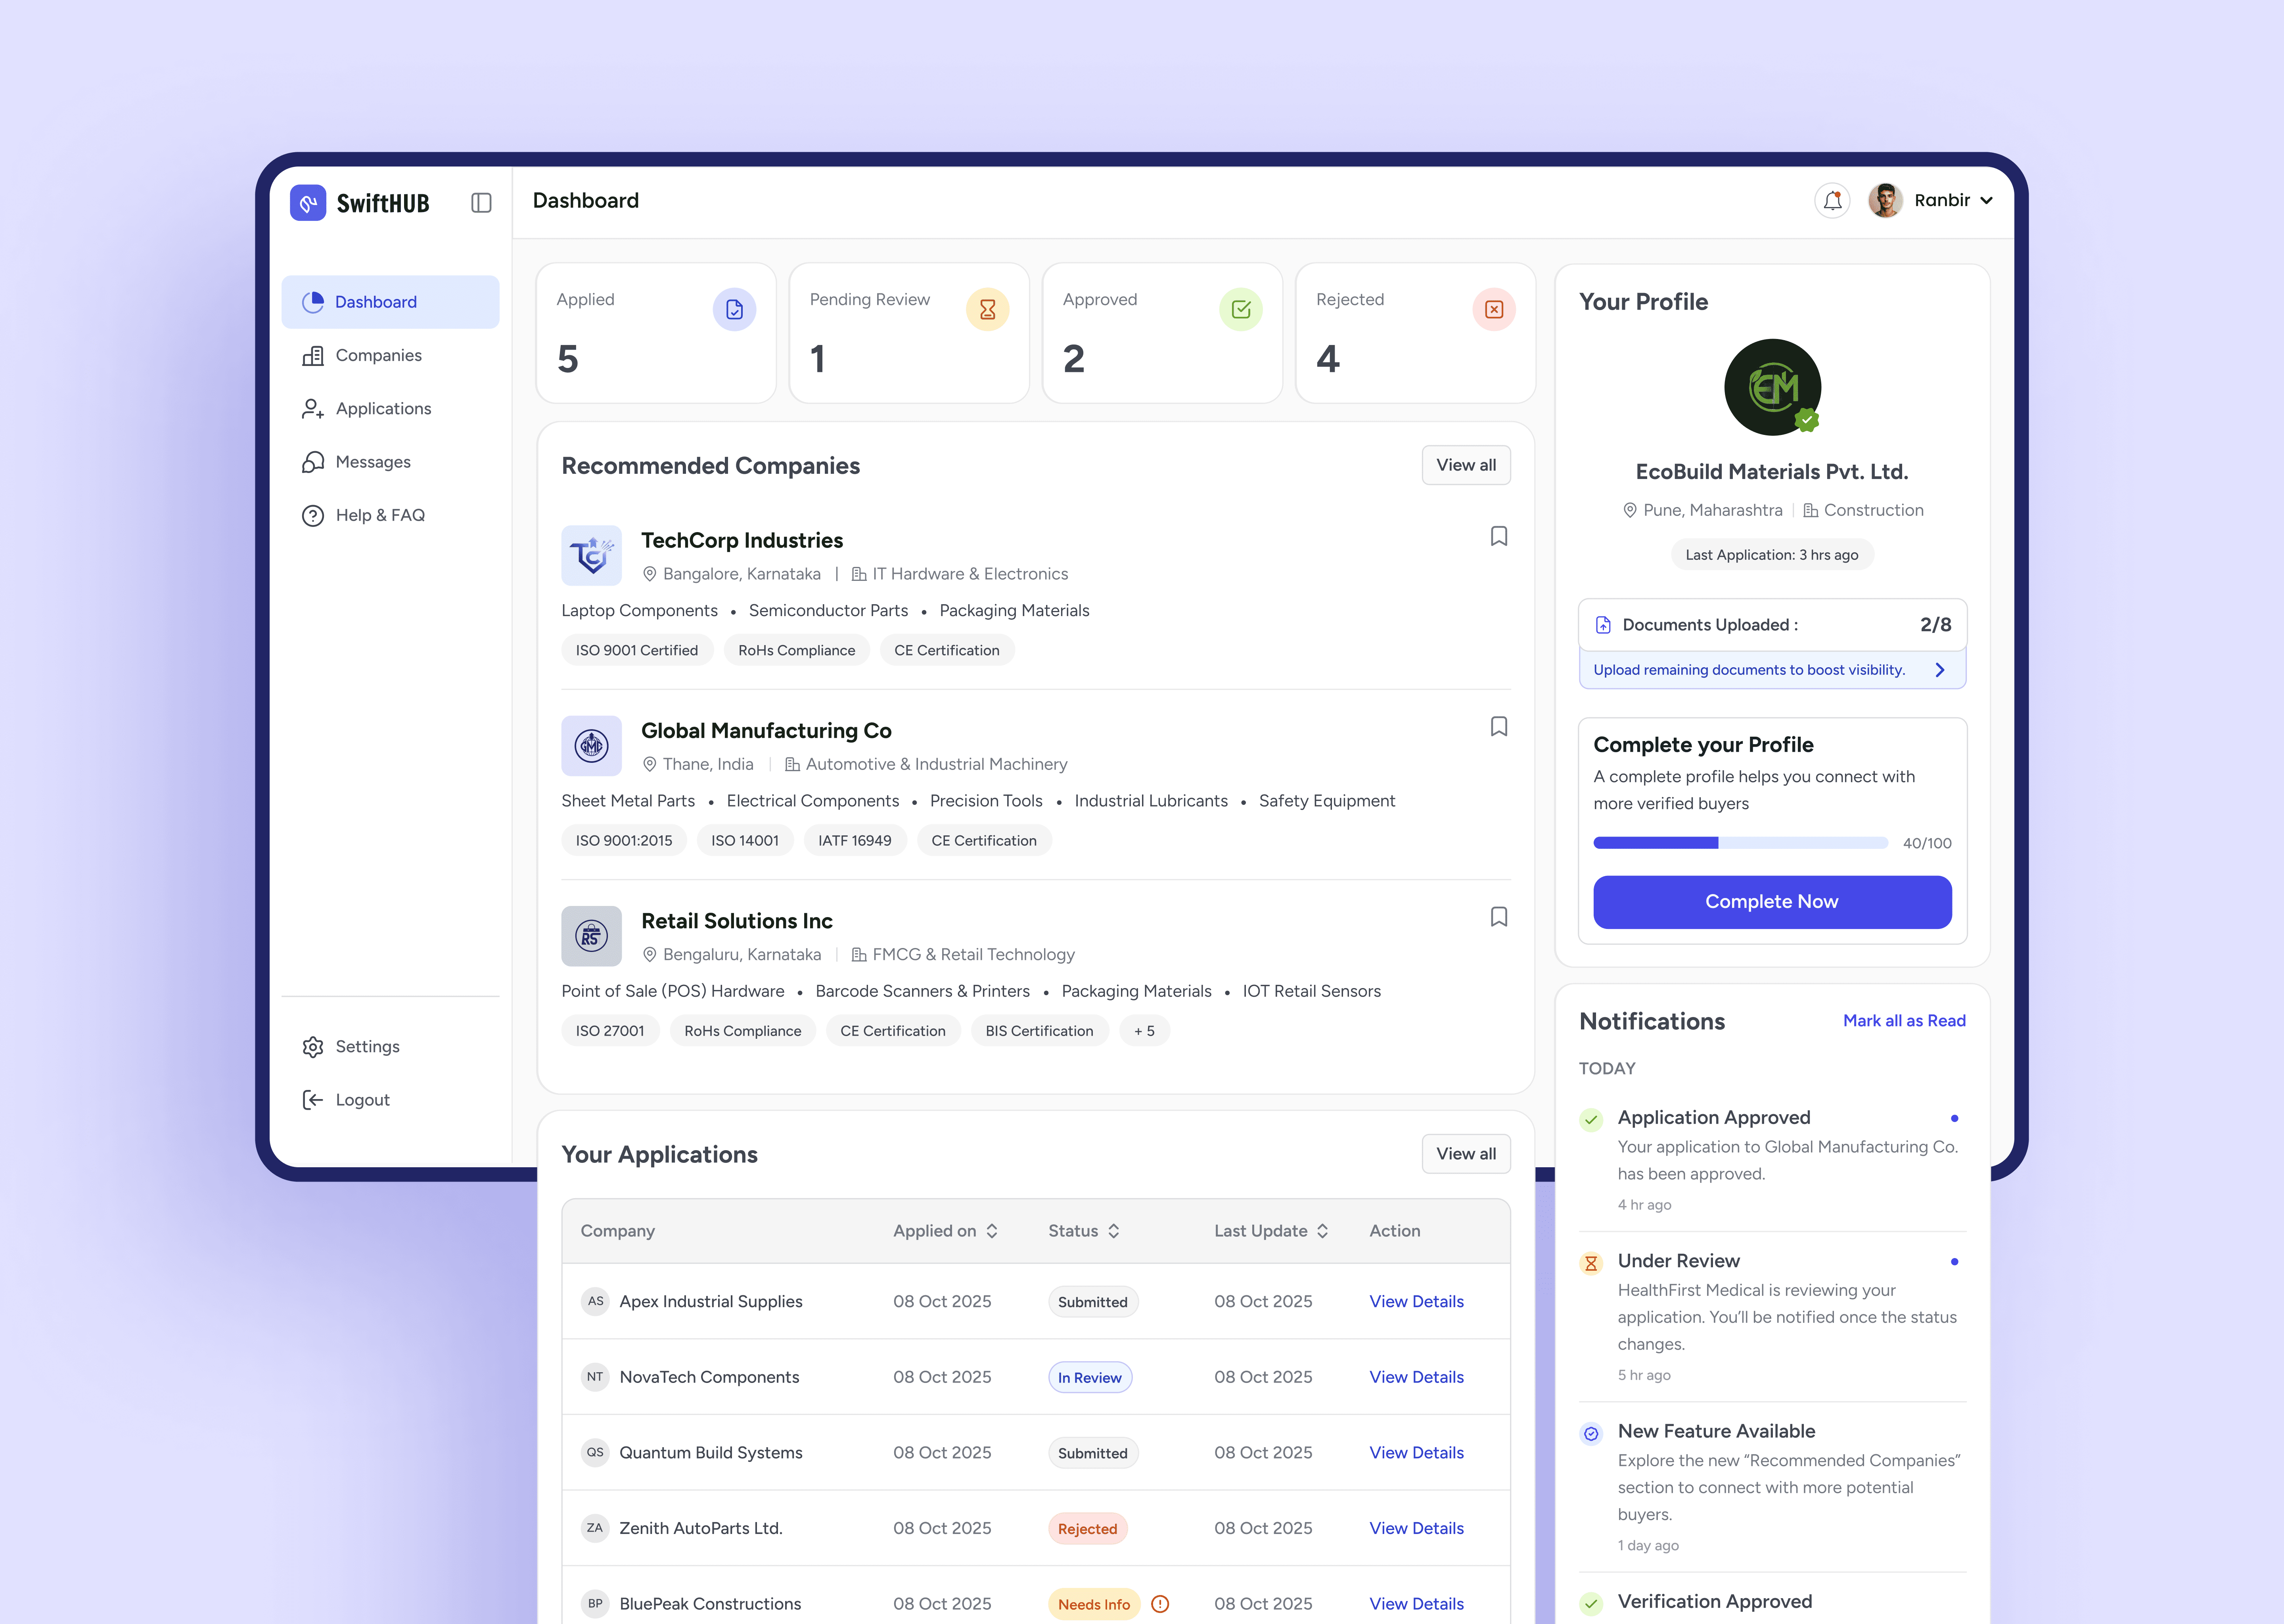Go to Messages in sidebar

coord(373,462)
